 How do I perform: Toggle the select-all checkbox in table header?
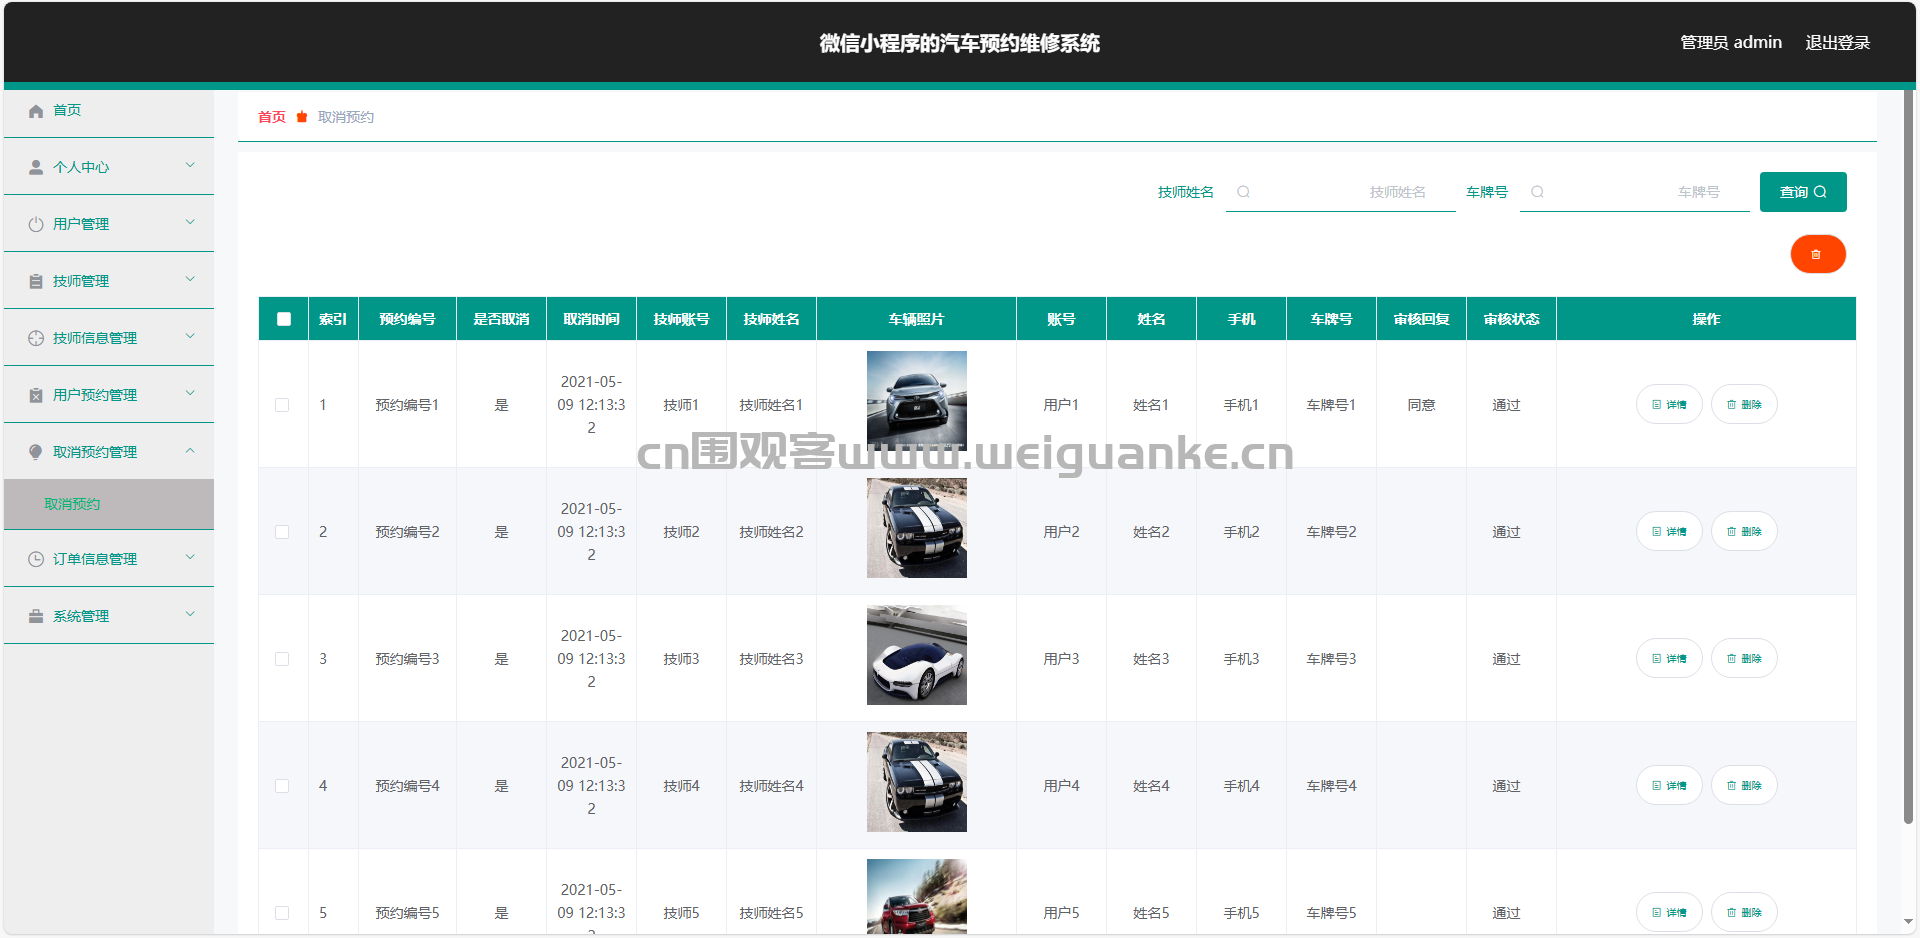pos(284,319)
